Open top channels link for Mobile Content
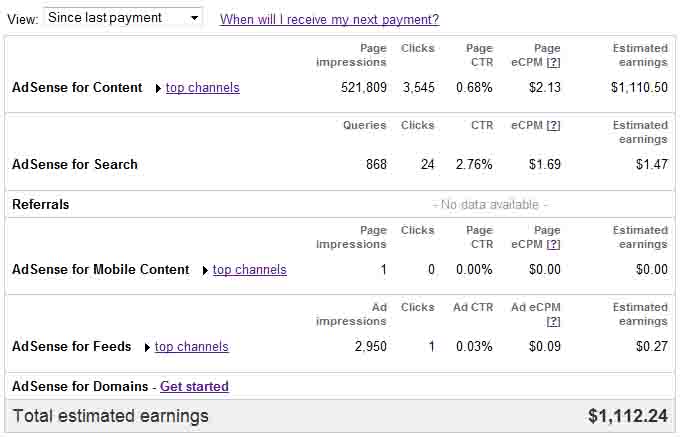Screen dimensions: 680x437 point(249,270)
